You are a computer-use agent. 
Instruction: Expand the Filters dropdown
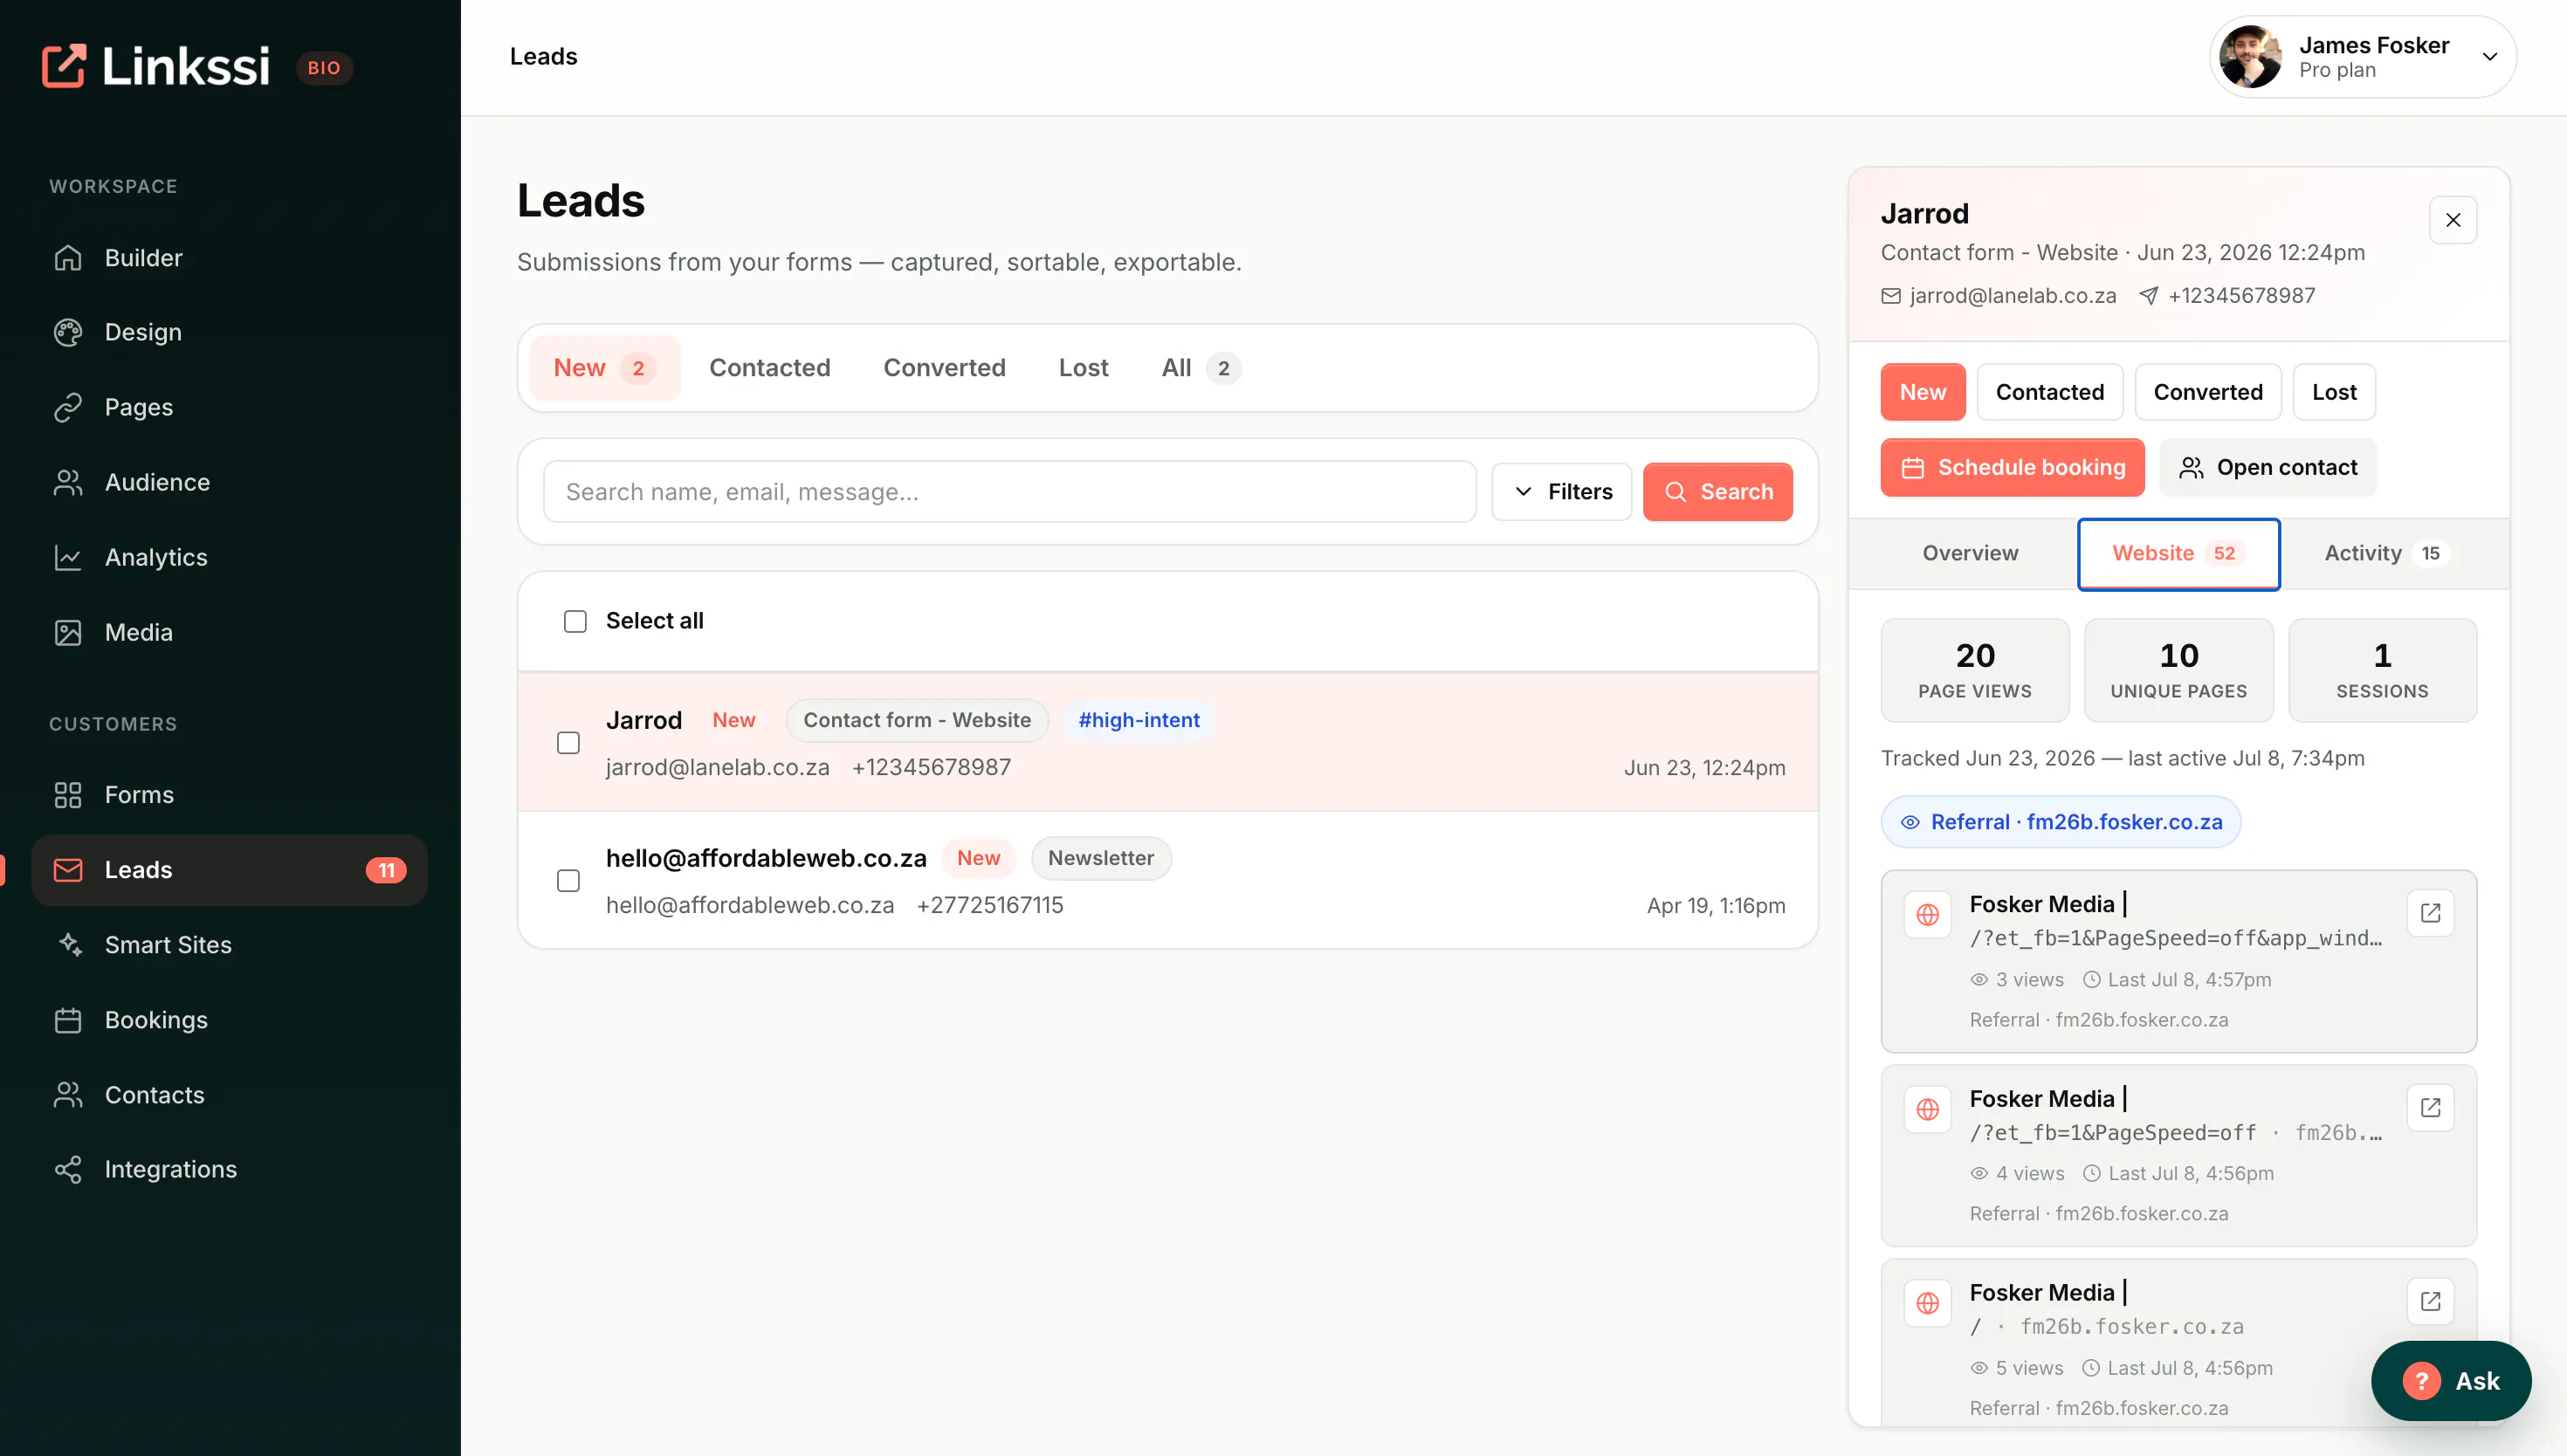(x=1561, y=492)
